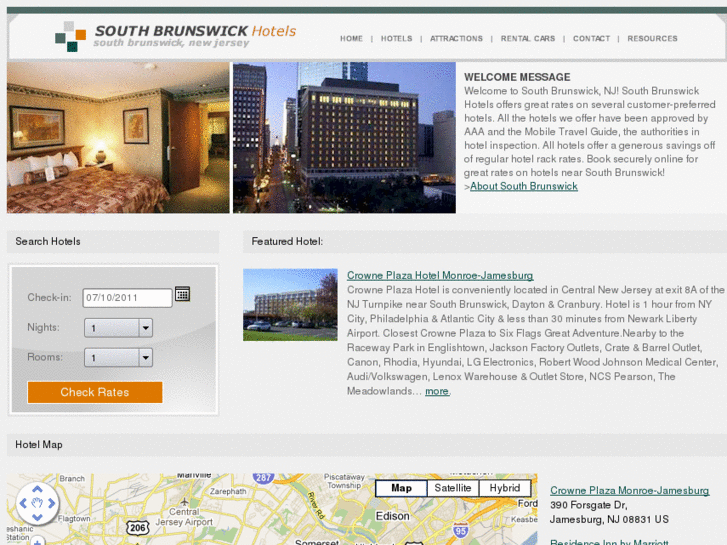Click the Check-in date field
Viewport: 727px width, 545px height.
pos(128,298)
